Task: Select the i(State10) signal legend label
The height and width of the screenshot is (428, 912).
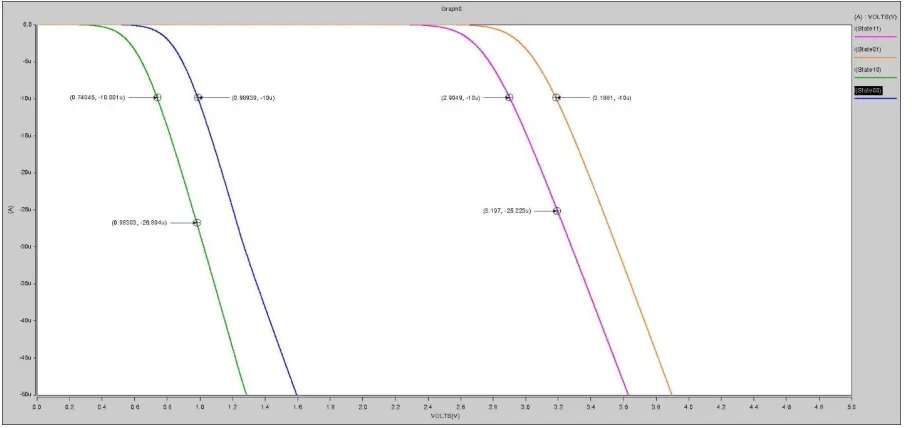Action: 868,70
